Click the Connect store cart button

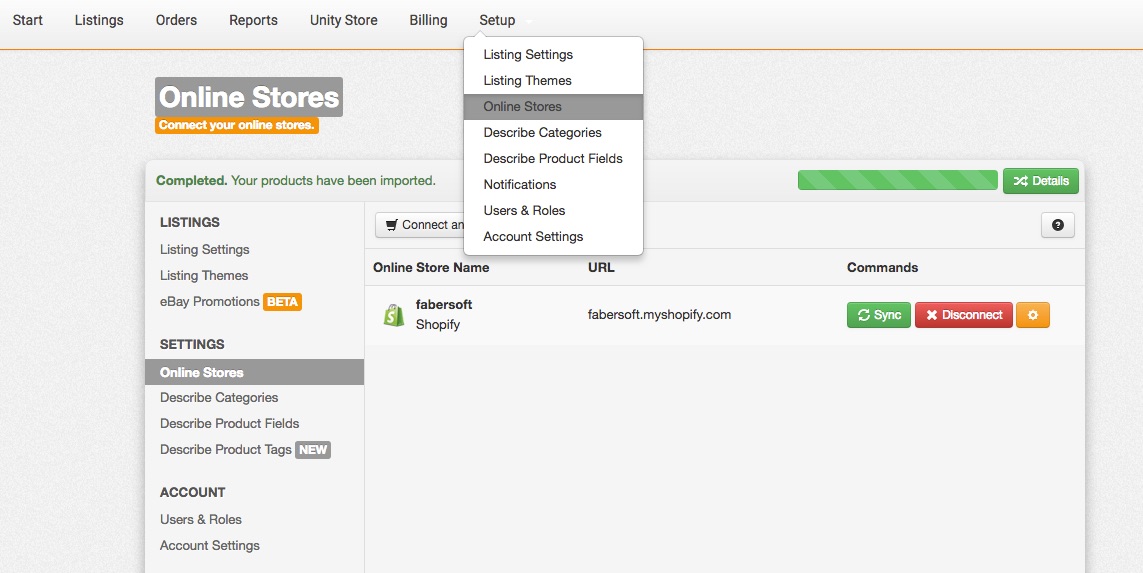click(x=420, y=225)
